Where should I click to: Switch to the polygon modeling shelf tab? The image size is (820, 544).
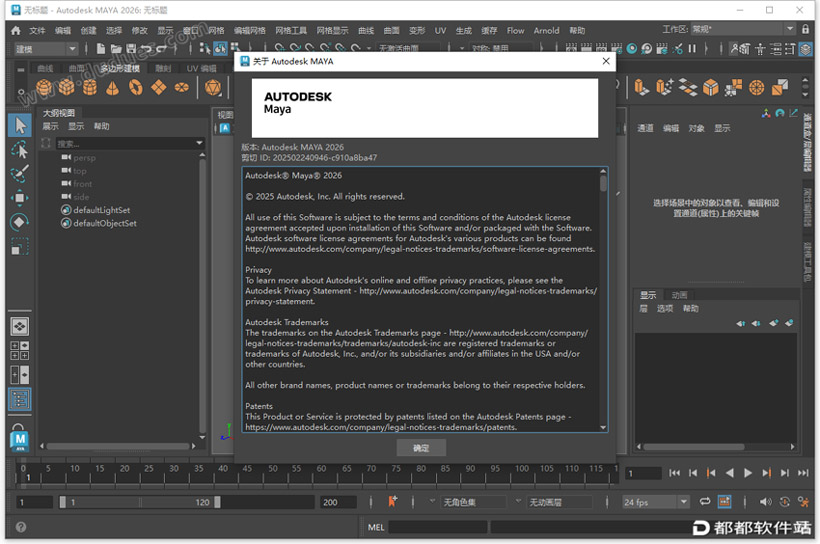[x=120, y=69]
